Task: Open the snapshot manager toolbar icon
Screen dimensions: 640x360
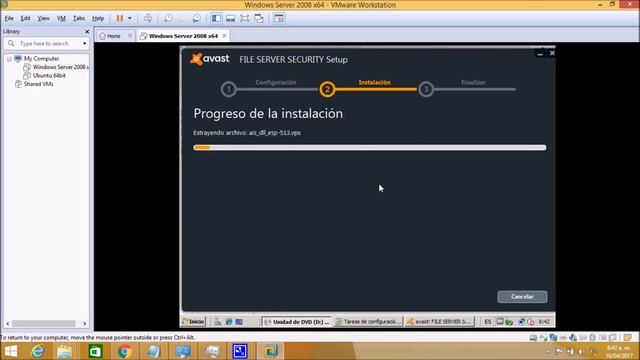Action: click(x=197, y=18)
